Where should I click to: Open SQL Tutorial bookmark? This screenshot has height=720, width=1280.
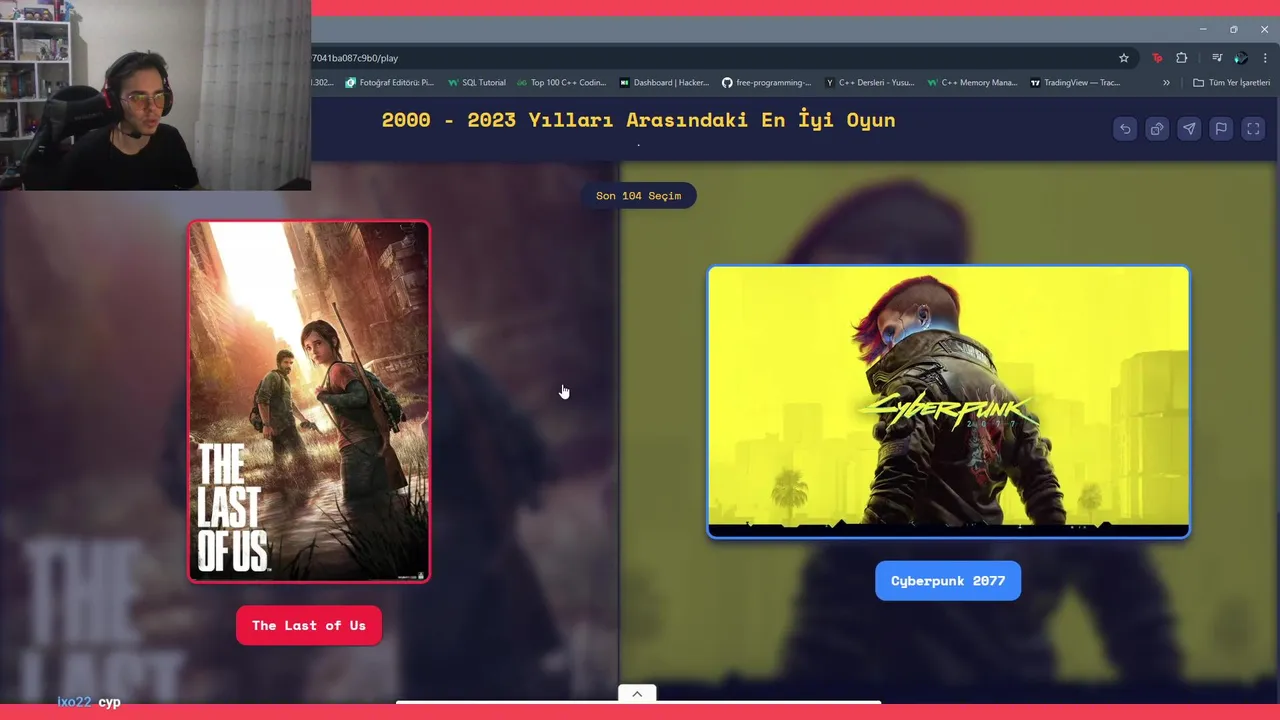477,83
